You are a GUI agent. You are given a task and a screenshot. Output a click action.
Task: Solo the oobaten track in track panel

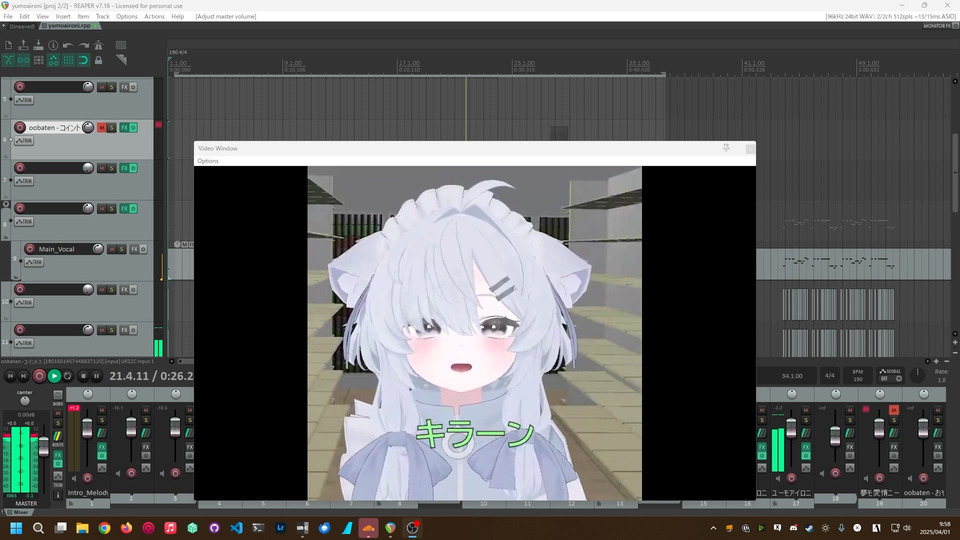pos(111,127)
